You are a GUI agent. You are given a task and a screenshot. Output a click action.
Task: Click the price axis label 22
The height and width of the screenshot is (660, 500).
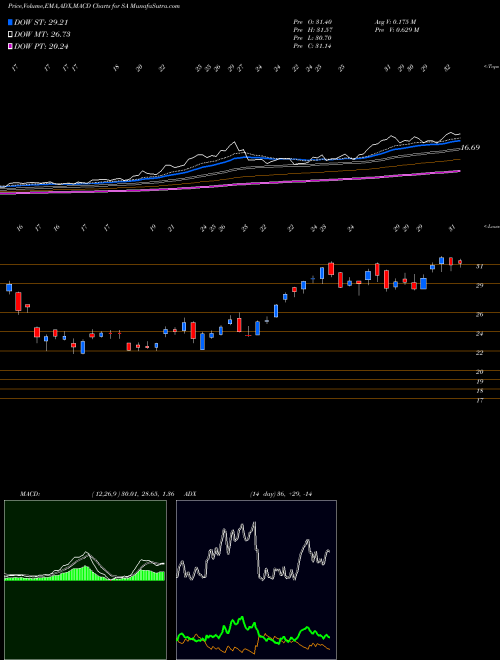pyautogui.click(x=479, y=353)
